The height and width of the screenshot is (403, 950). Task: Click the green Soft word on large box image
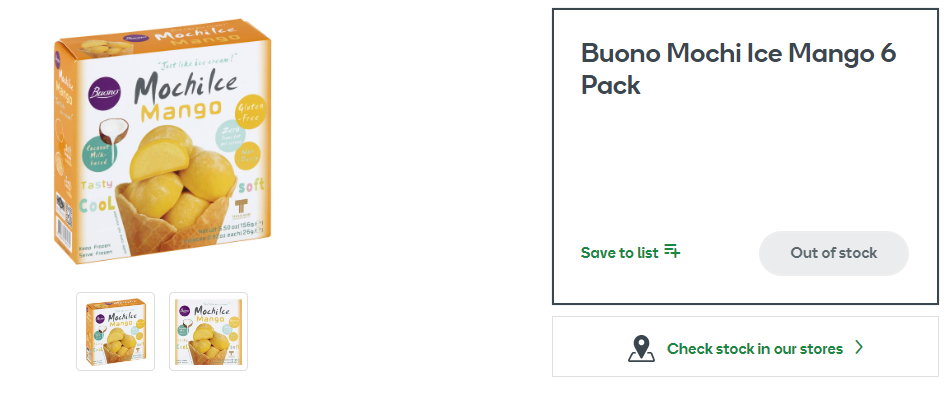click(x=251, y=187)
